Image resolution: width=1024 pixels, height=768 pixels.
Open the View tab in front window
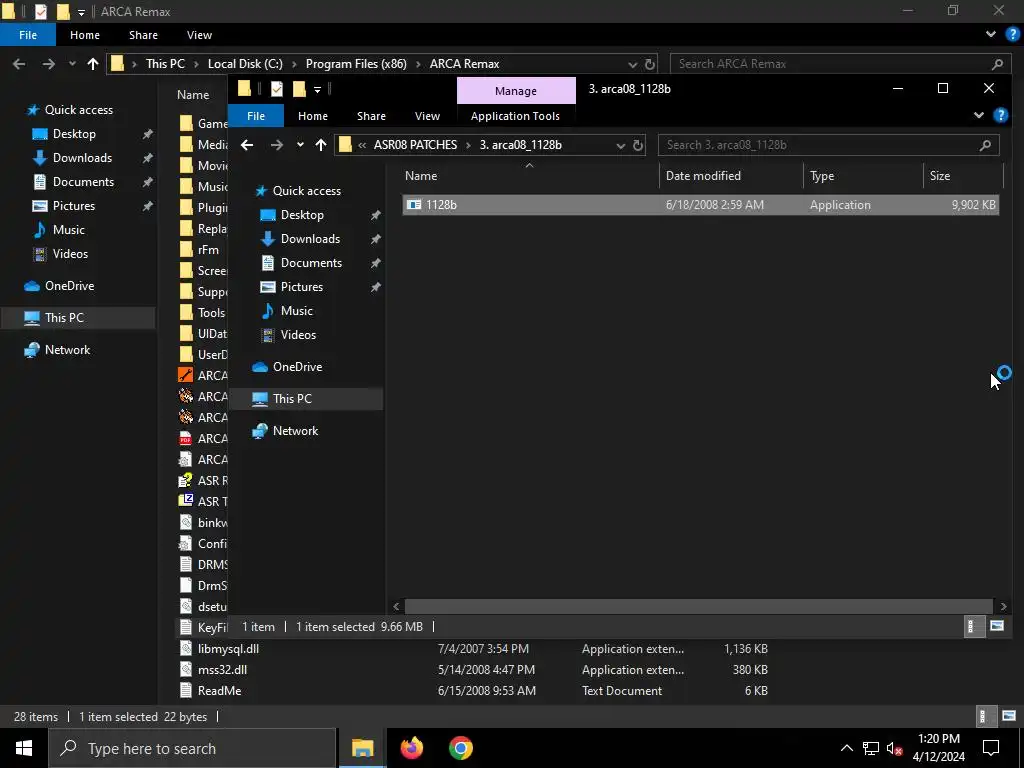coord(427,116)
